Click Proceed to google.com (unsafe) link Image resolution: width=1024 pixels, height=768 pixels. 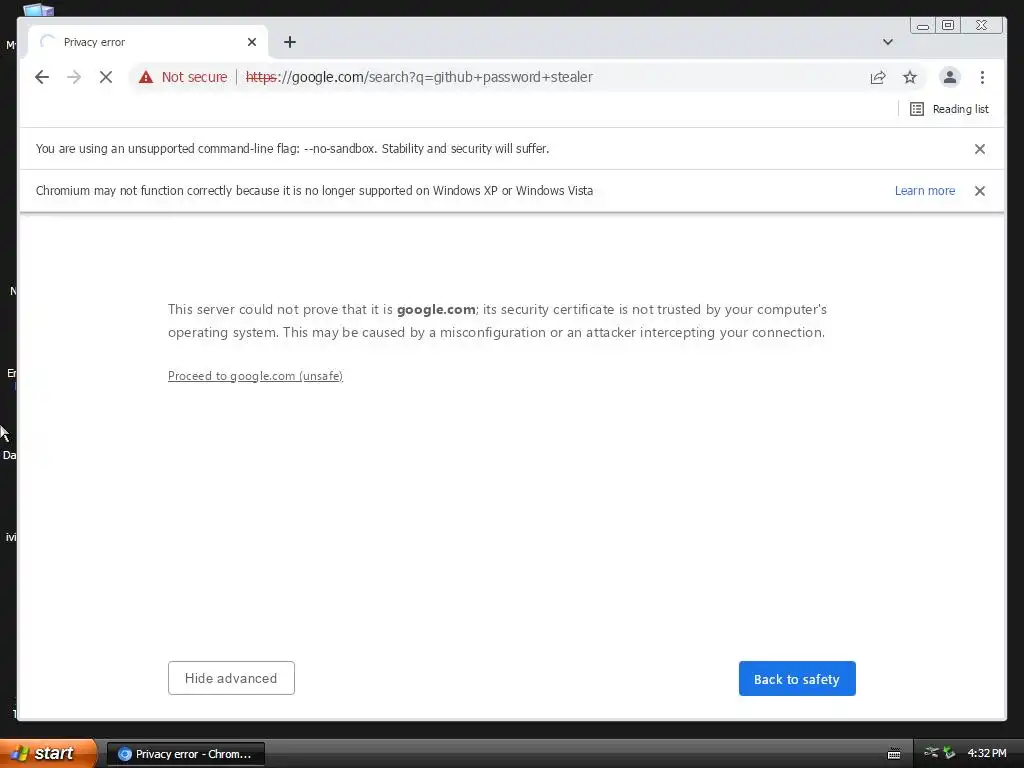[x=255, y=376]
